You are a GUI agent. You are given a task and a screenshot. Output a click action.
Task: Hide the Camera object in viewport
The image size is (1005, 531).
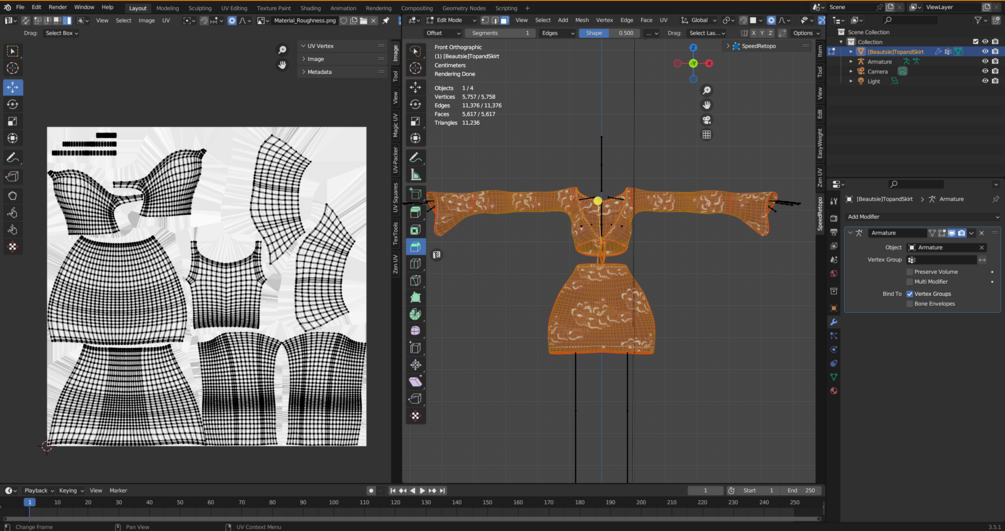(985, 71)
